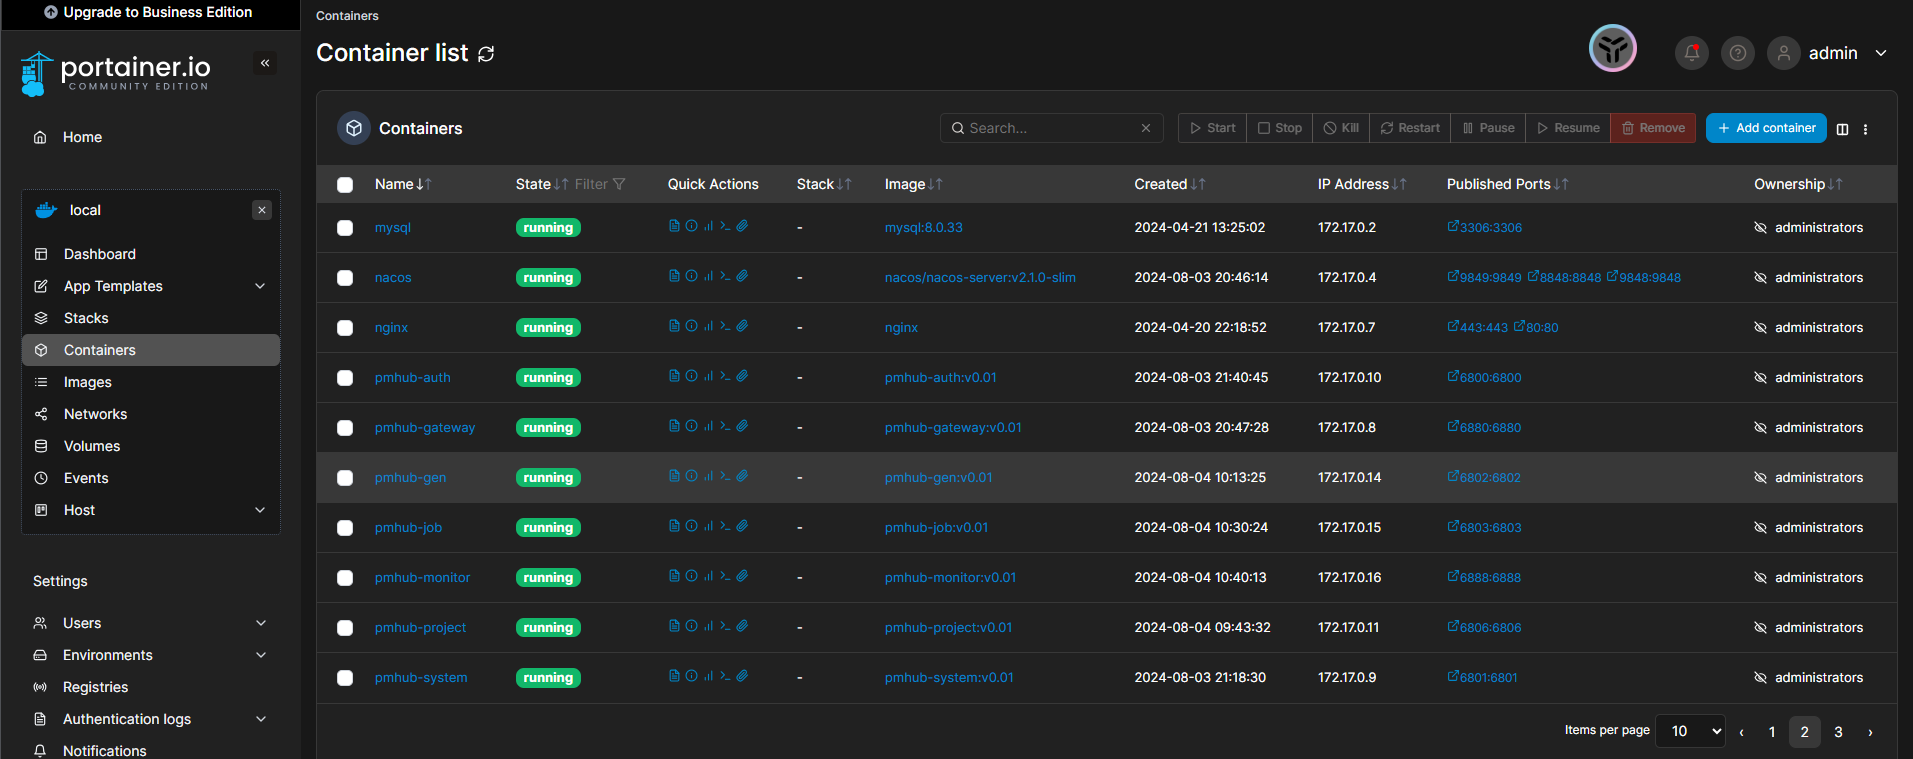Open the table three-dot options menu

[1865, 129]
